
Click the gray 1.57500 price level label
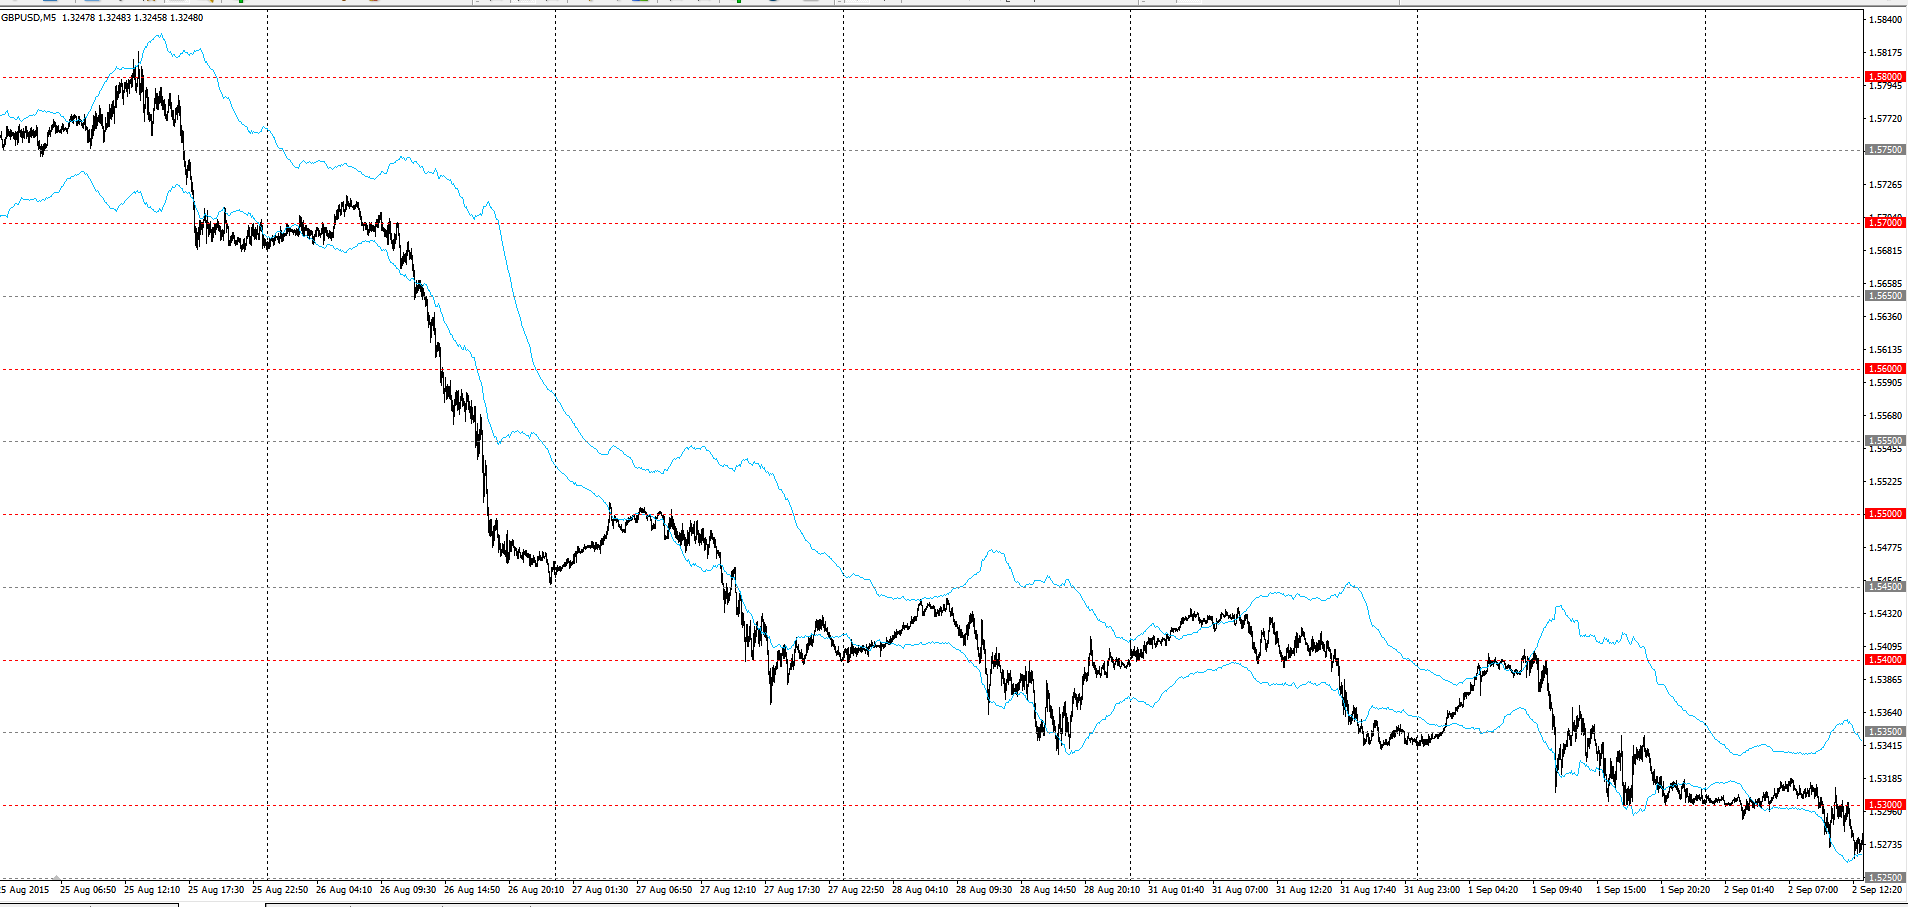[1885, 150]
